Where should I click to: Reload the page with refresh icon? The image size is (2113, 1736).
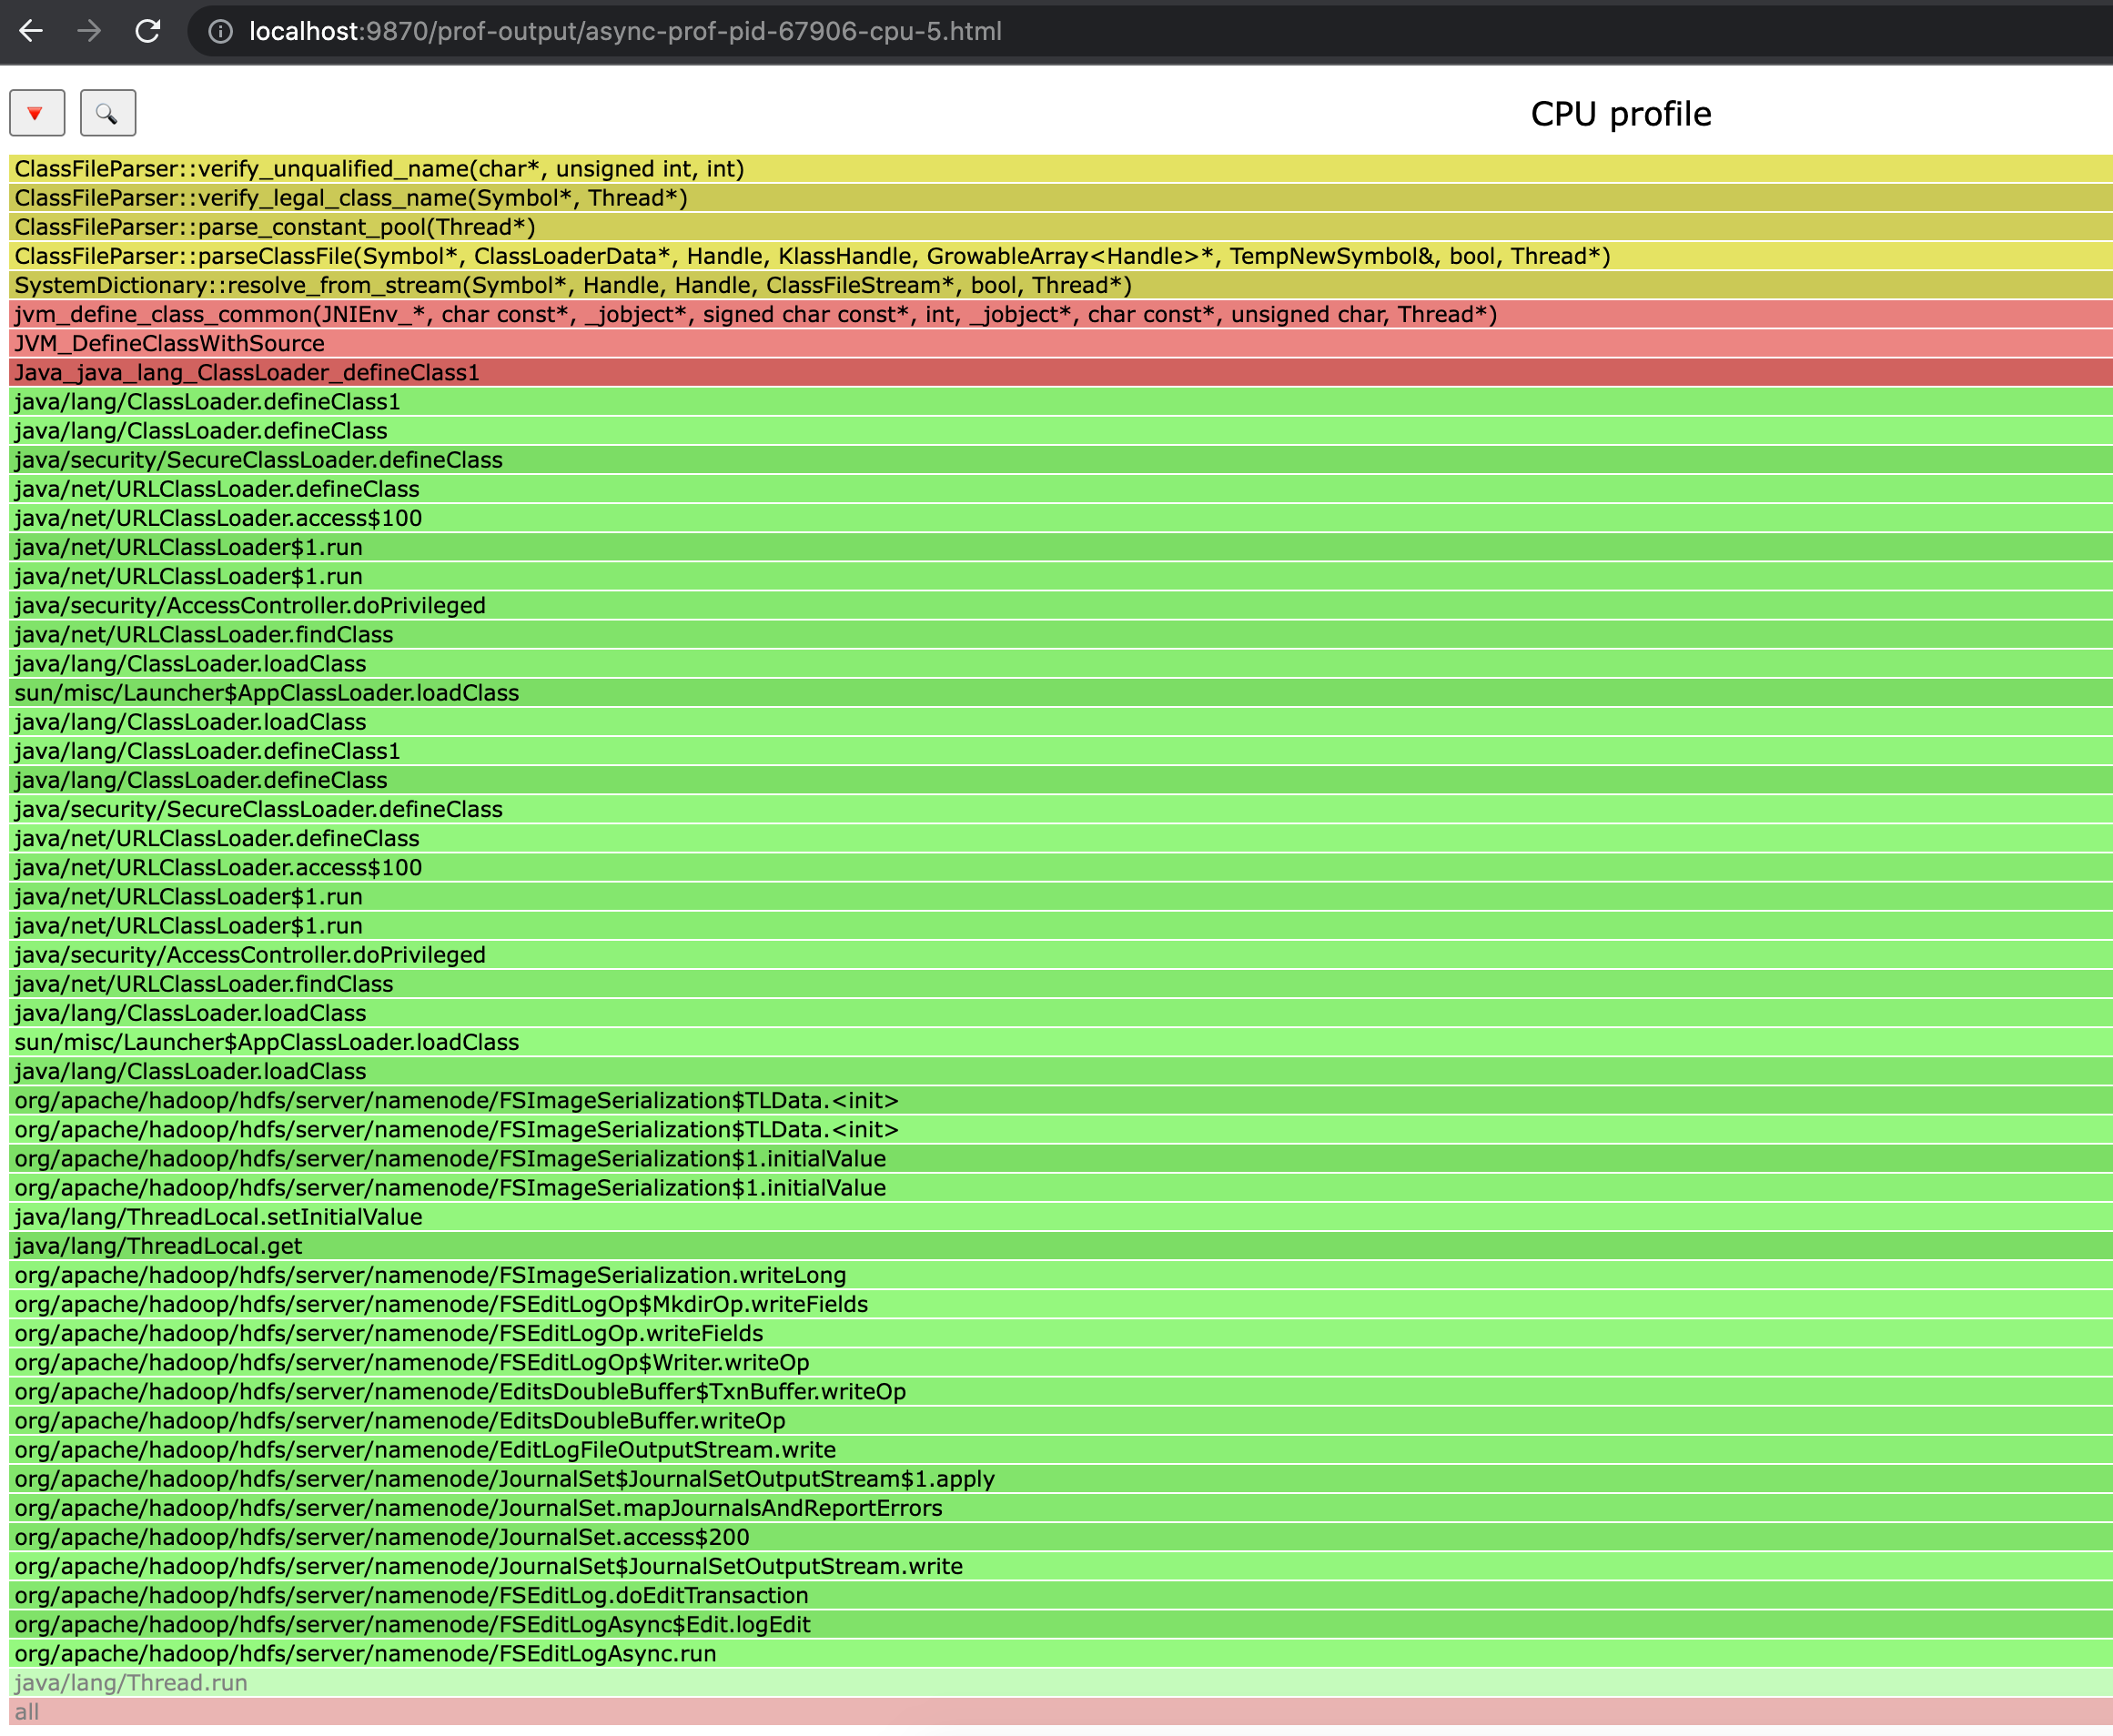click(148, 31)
